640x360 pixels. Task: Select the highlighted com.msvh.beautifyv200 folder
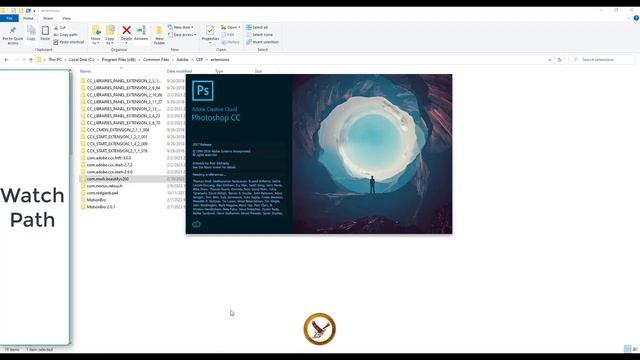pyautogui.click(x=107, y=179)
